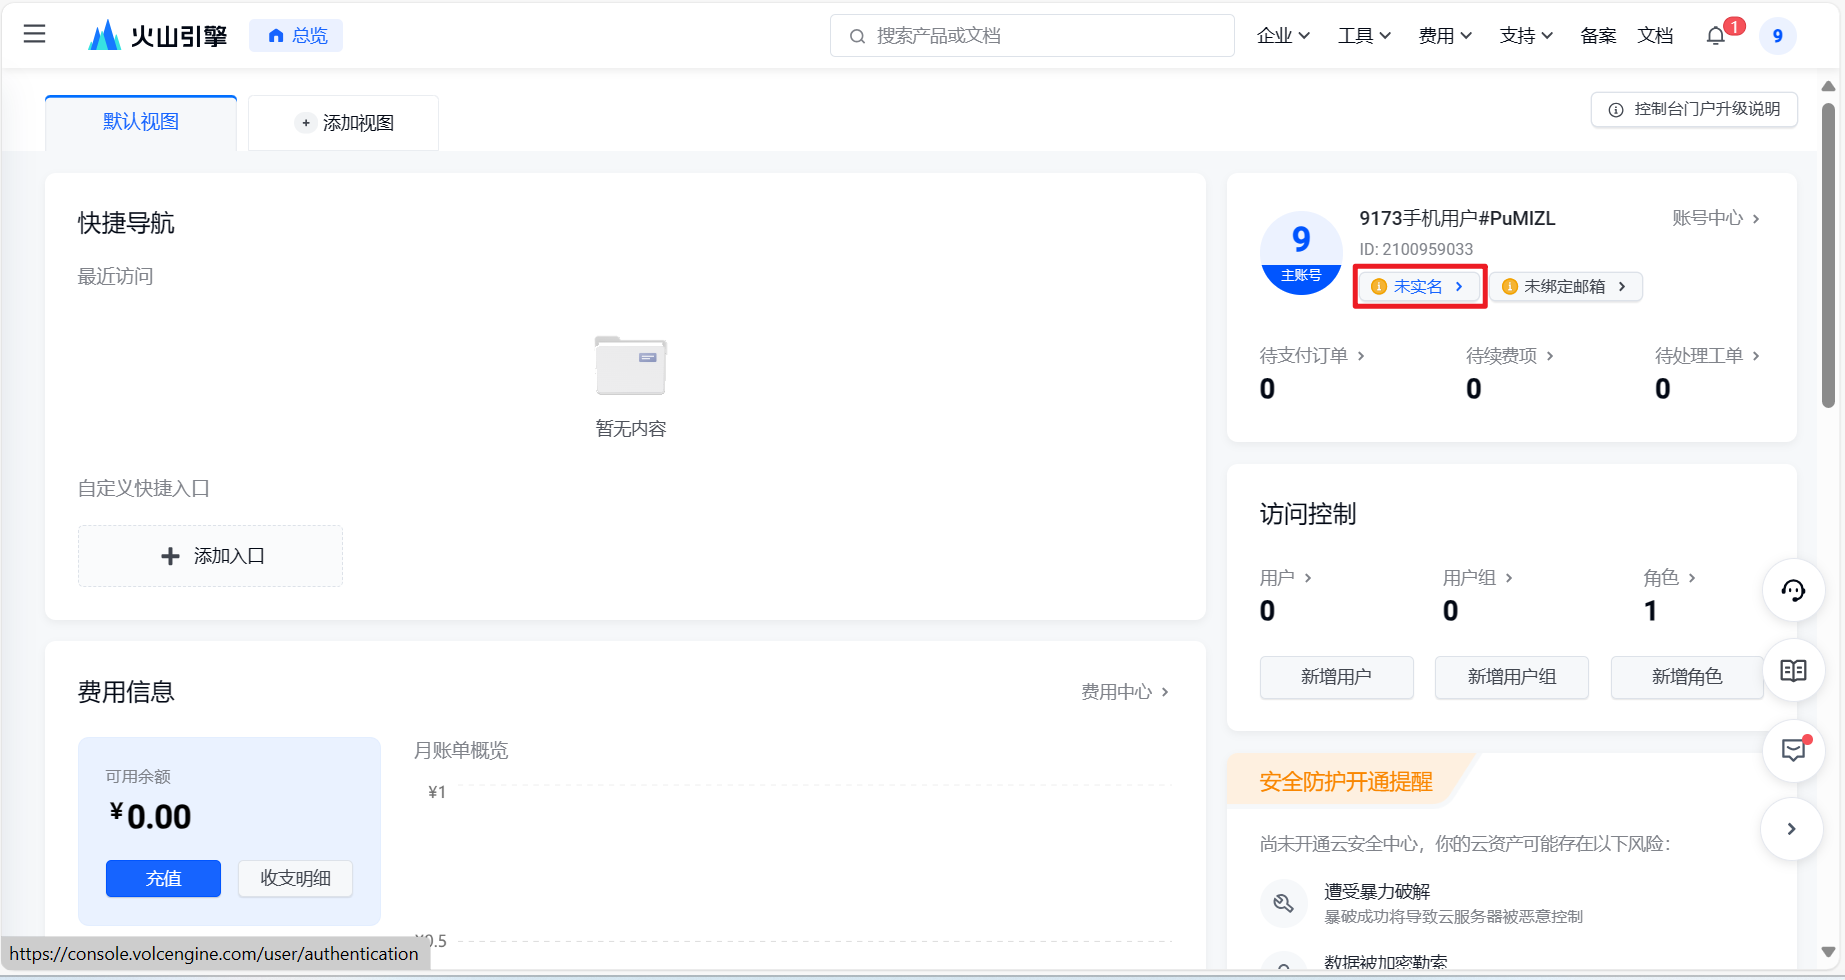The width and height of the screenshot is (1845, 980).
Task: Open the documentation book floating icon
Action: click(1793, 671)
